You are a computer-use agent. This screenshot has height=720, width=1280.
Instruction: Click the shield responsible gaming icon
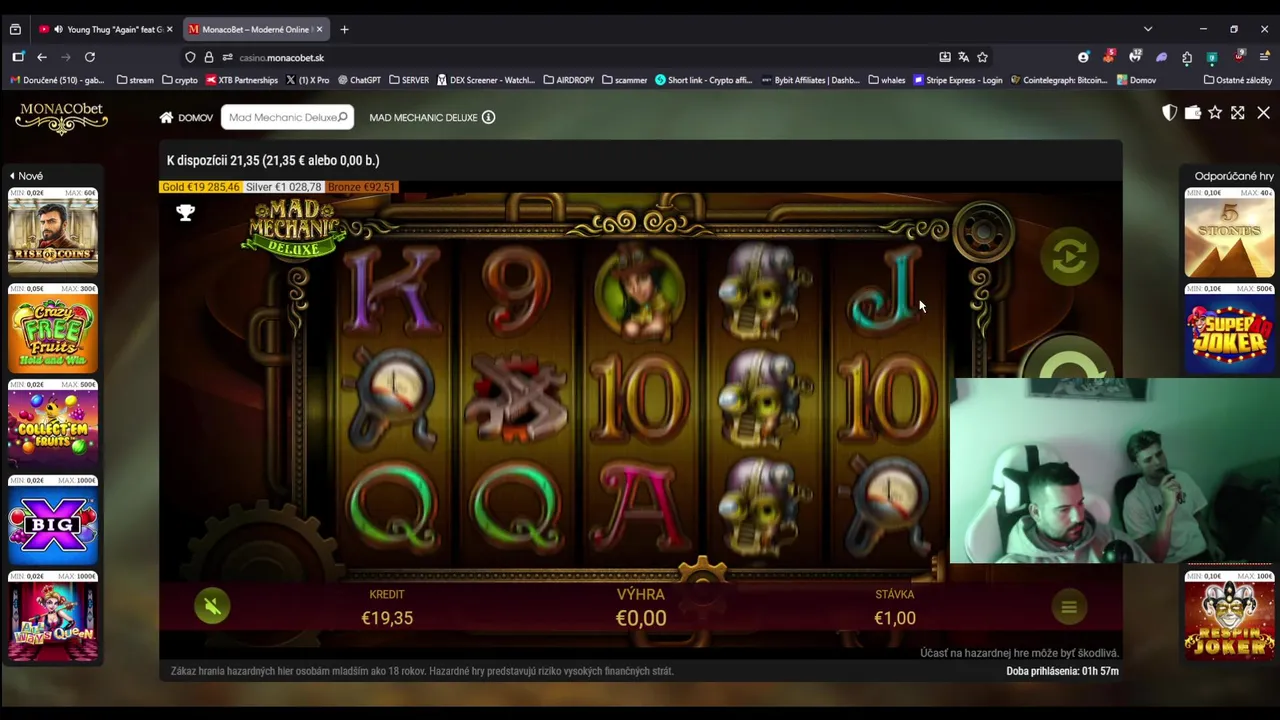1169,113
